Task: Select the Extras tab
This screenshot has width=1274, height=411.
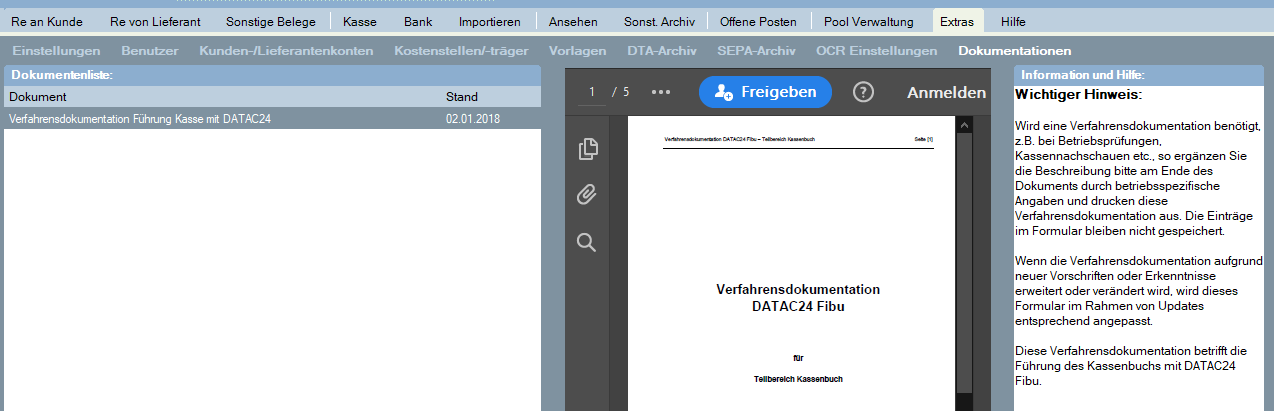Action: [x=957, y=21]
